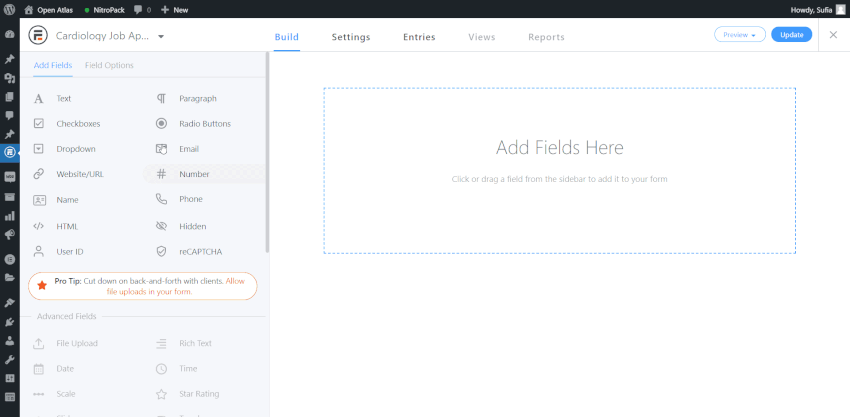Click the sidebar vertical scrollbar
850x417 pixels.
tap(267, 150)
